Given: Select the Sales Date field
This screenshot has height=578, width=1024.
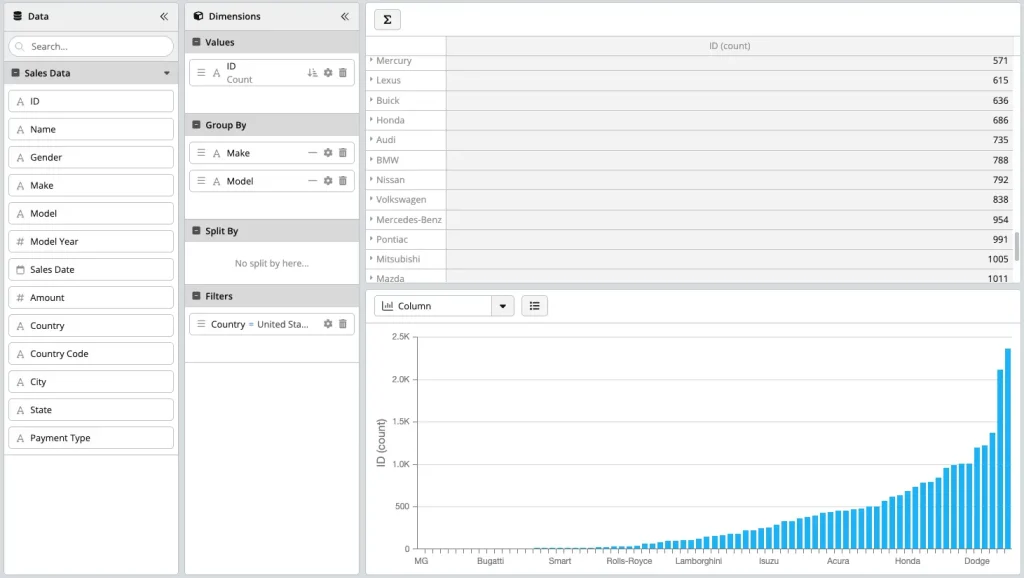Looking at the screenshot, I should [x=91, y=270].
